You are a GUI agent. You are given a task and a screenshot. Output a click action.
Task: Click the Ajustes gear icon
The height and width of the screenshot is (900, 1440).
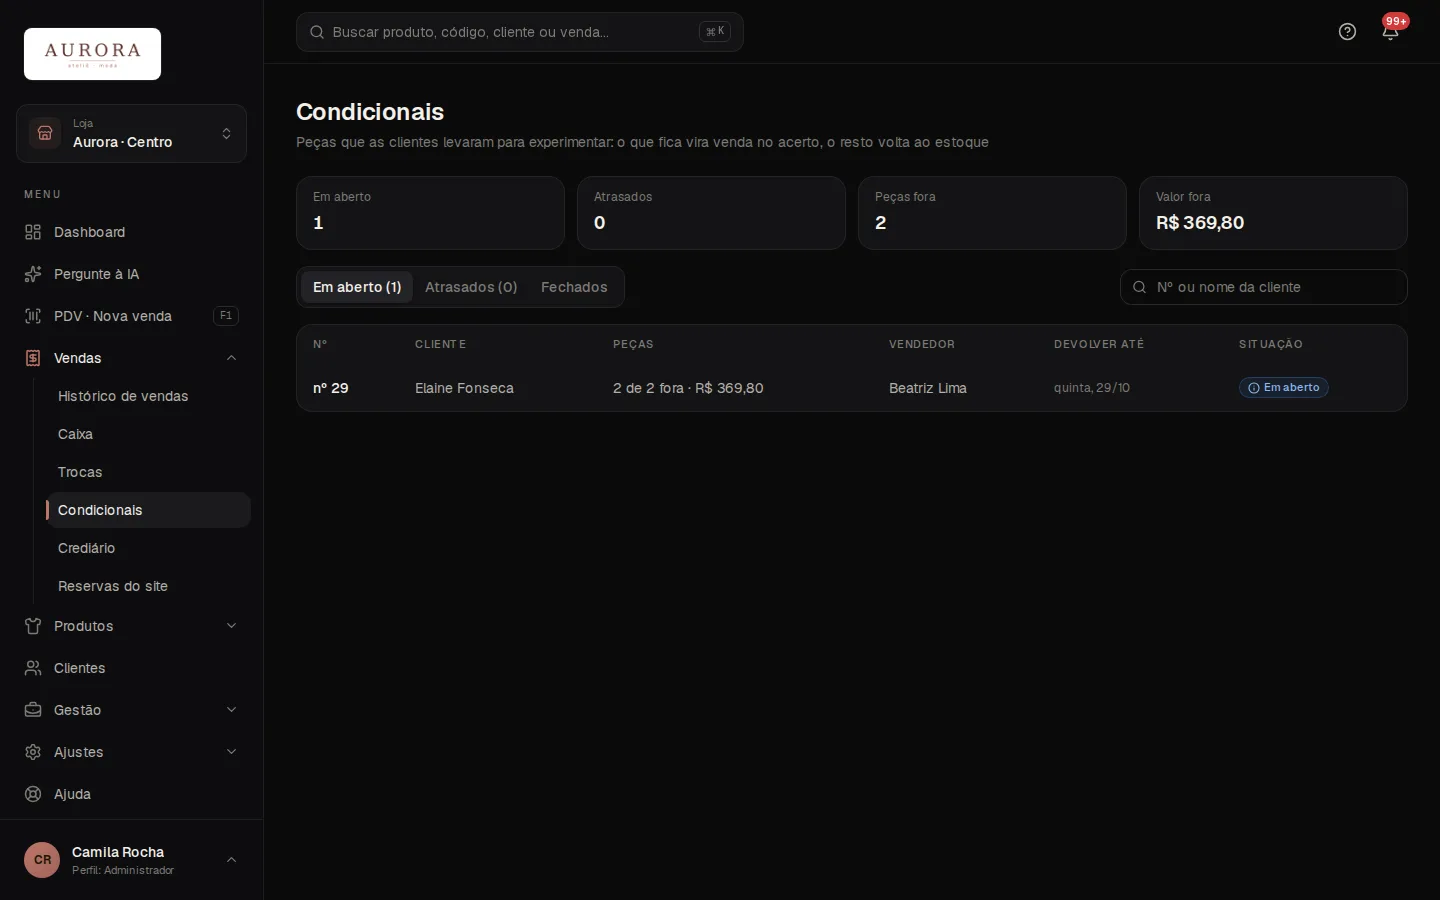point(33,752)
